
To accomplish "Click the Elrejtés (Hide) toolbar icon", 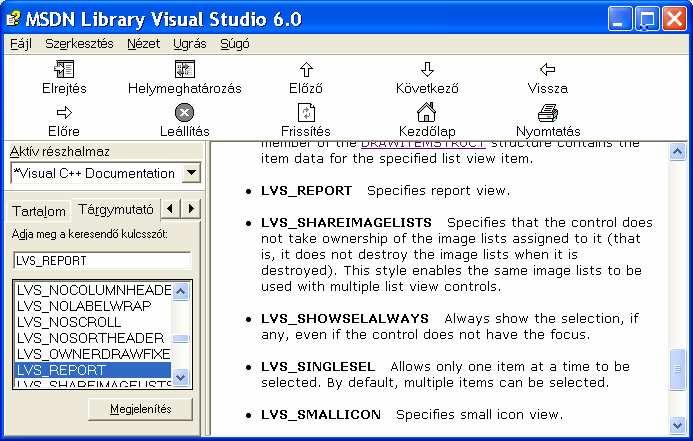I will tap(64, 69).
